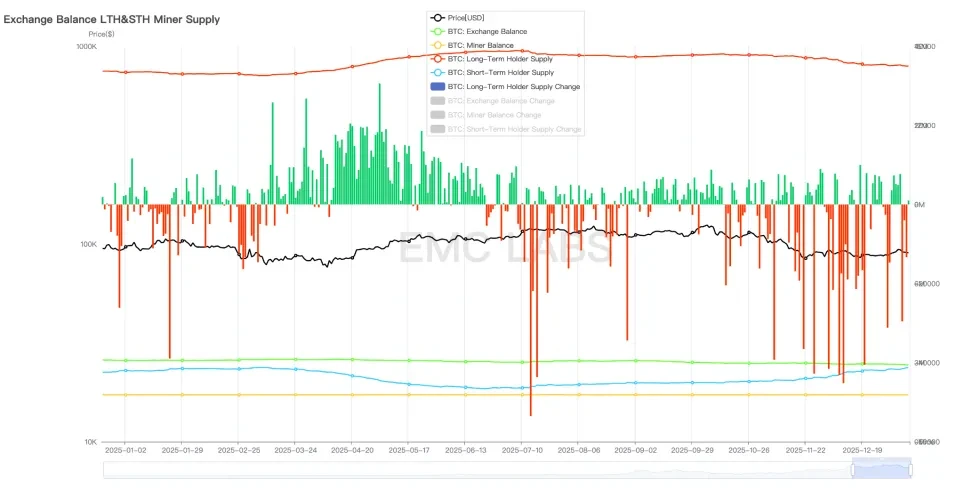964x494 pixels.
Task: Click the chart title Exchange Balance LTH&STH Miner Supply
Action: pos(112,19)
